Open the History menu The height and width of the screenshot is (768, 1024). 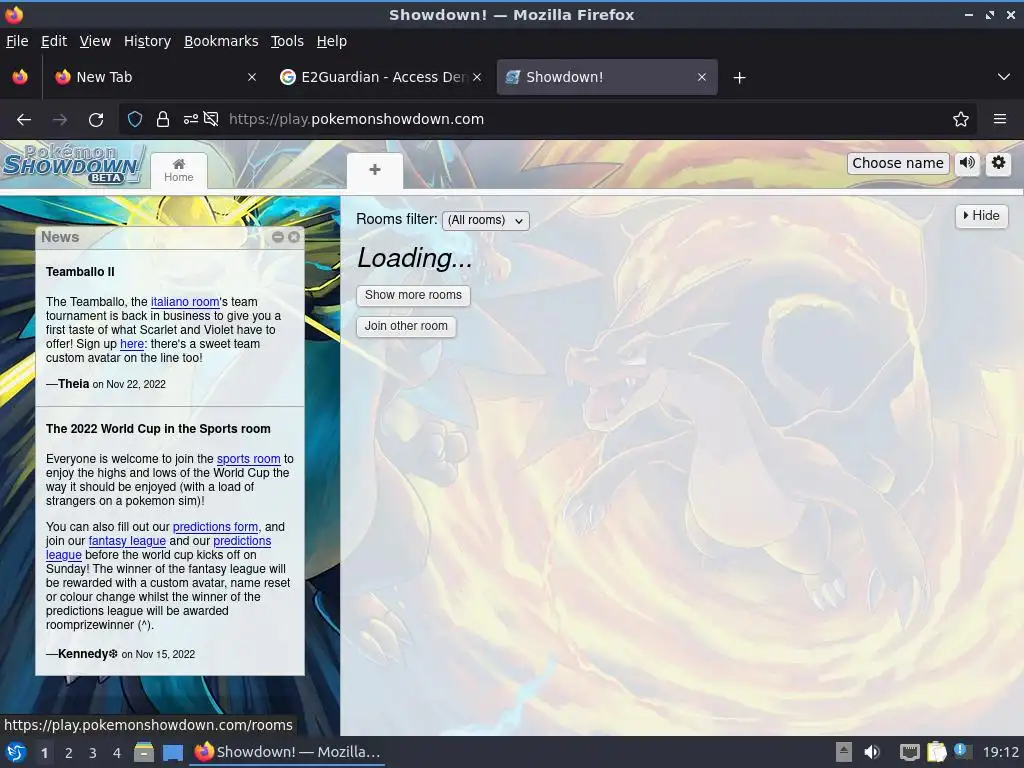pos(148,41)
